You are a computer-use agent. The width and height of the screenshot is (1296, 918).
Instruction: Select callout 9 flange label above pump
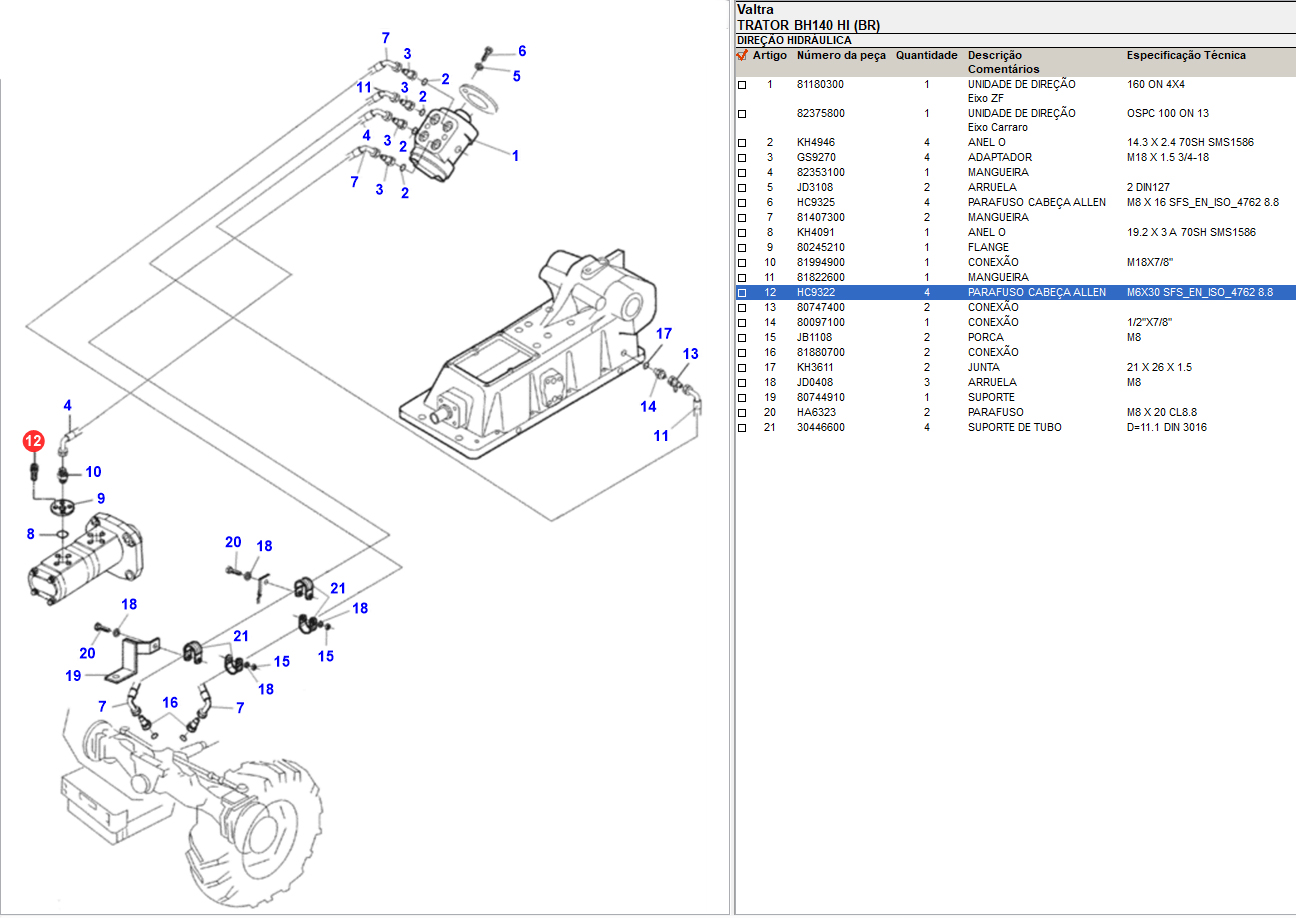pos(100,499)
